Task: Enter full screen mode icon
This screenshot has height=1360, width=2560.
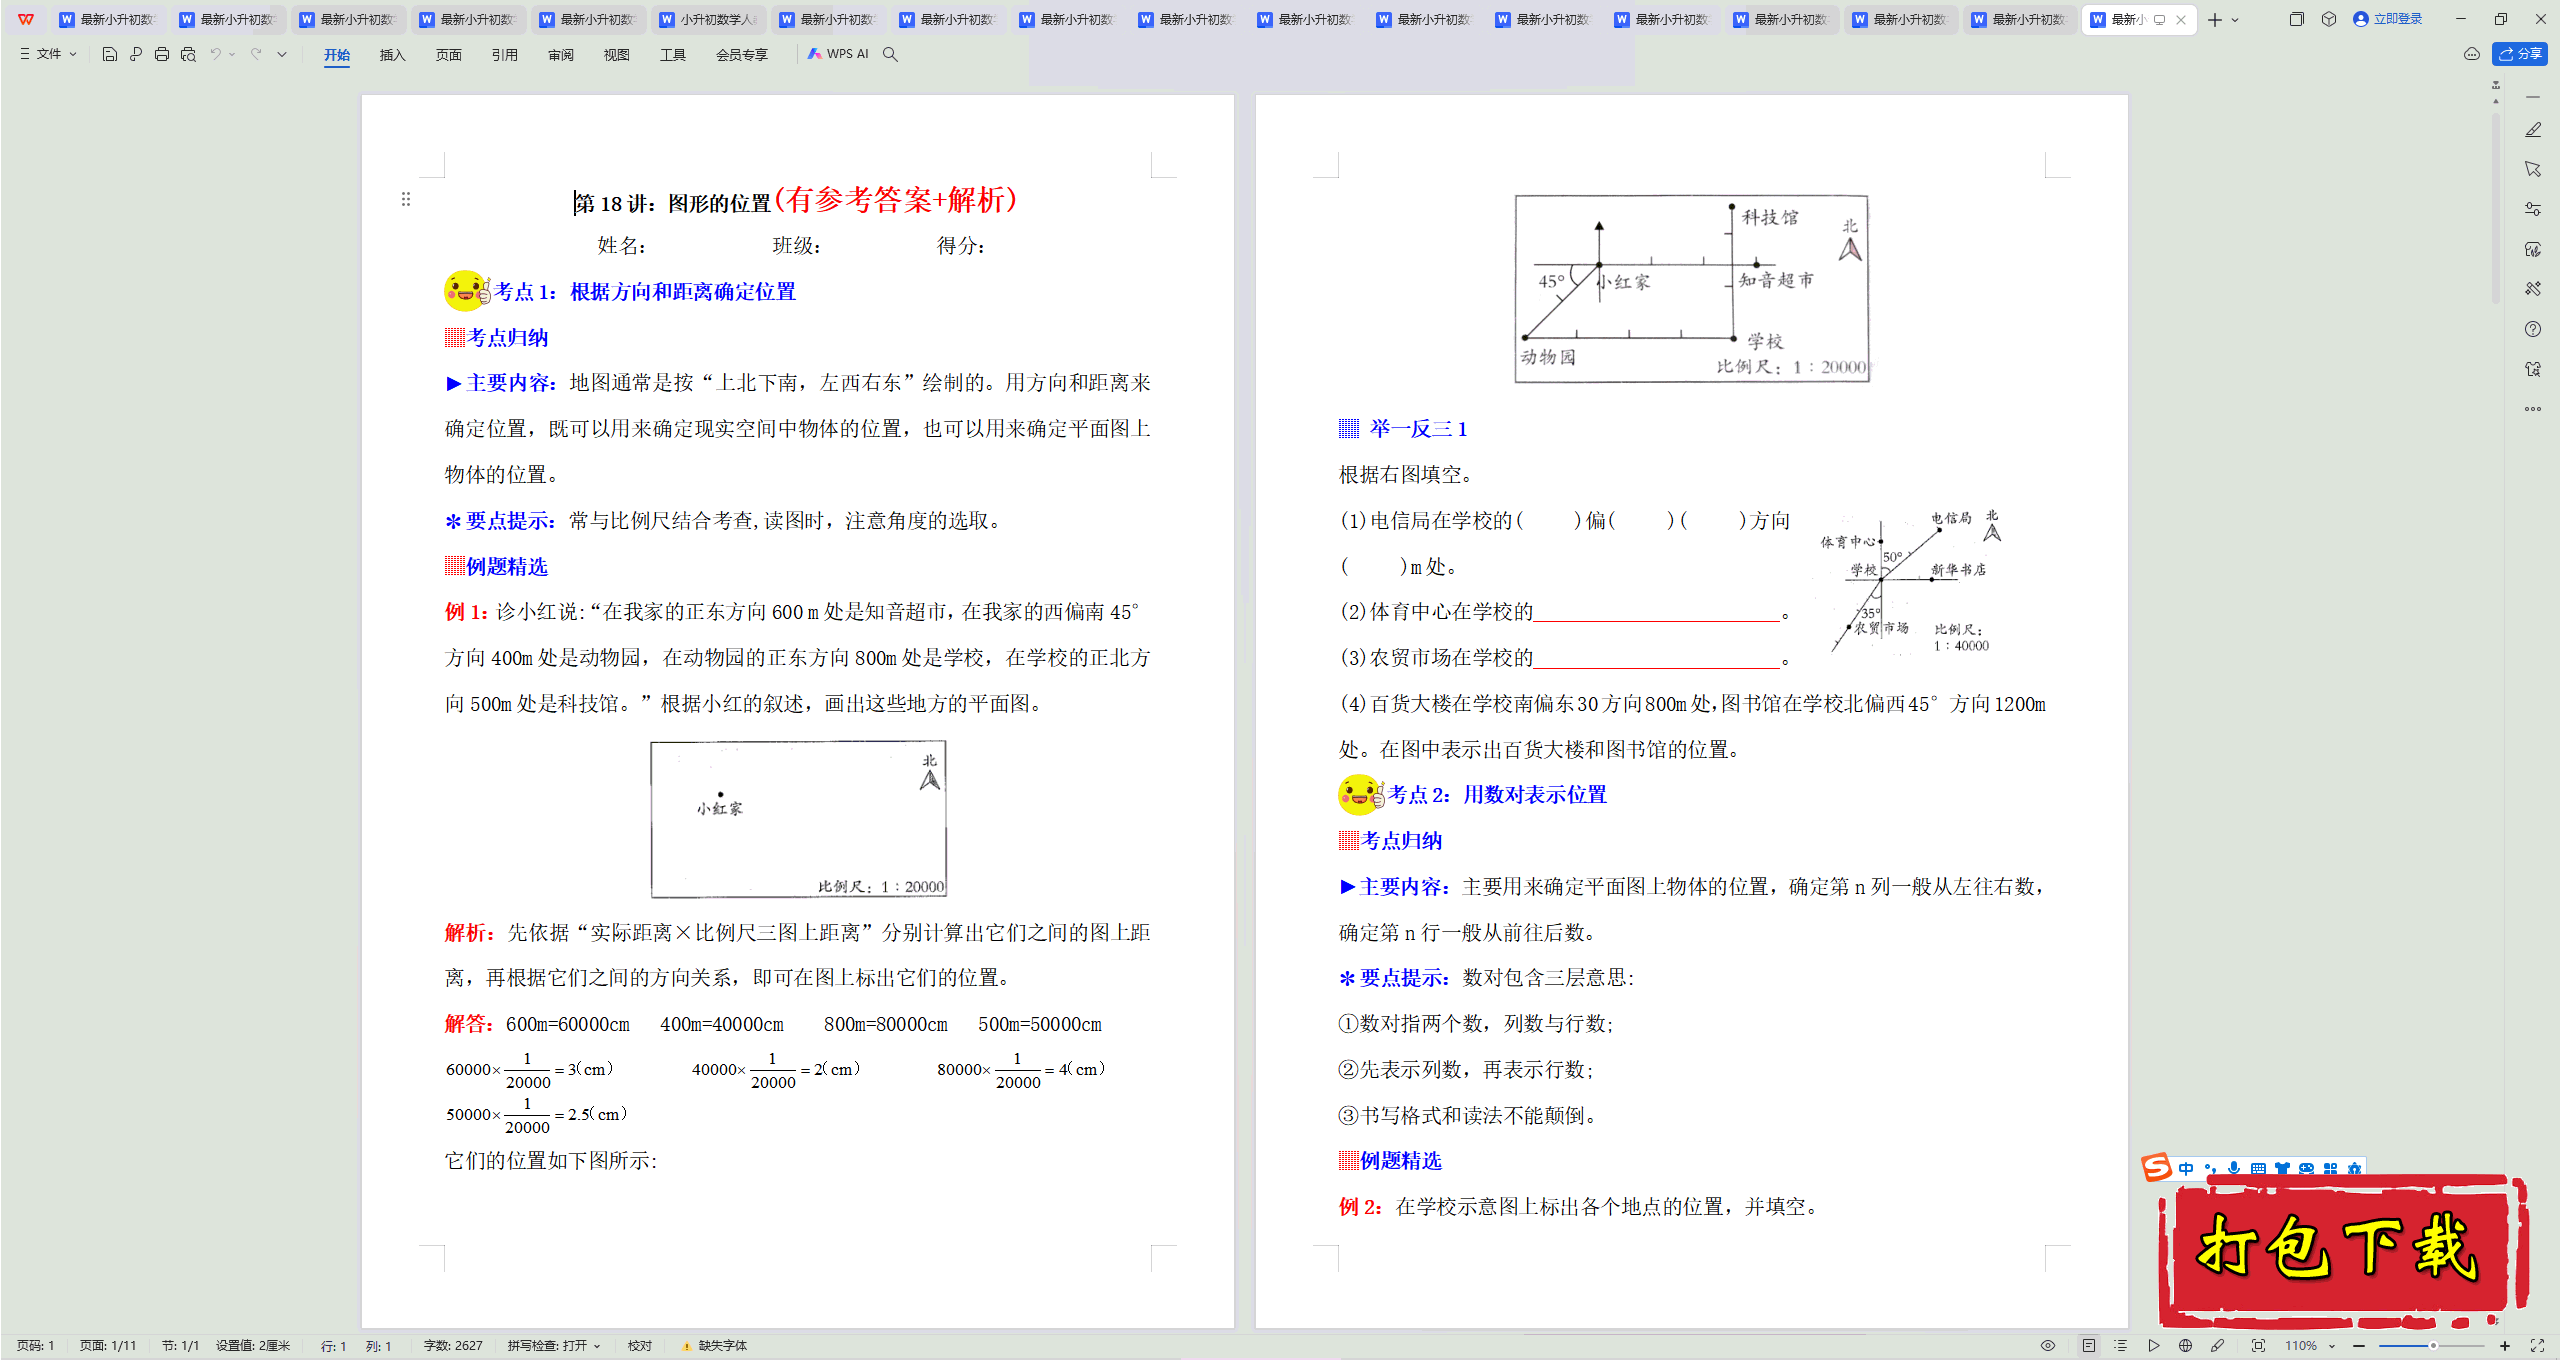Action: pyautogui.click(x=2537, y=1346)
